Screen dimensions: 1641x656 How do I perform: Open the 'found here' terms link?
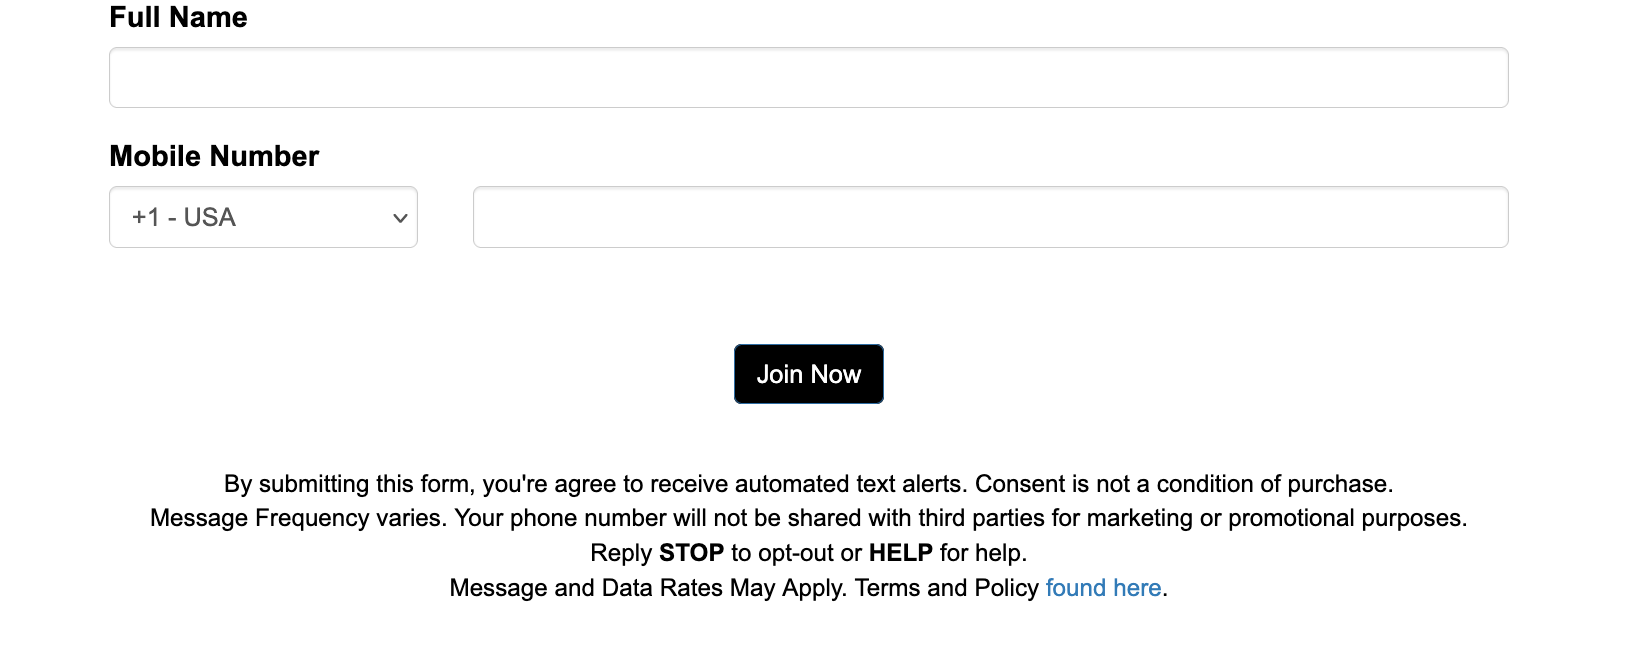[1103, 588]
